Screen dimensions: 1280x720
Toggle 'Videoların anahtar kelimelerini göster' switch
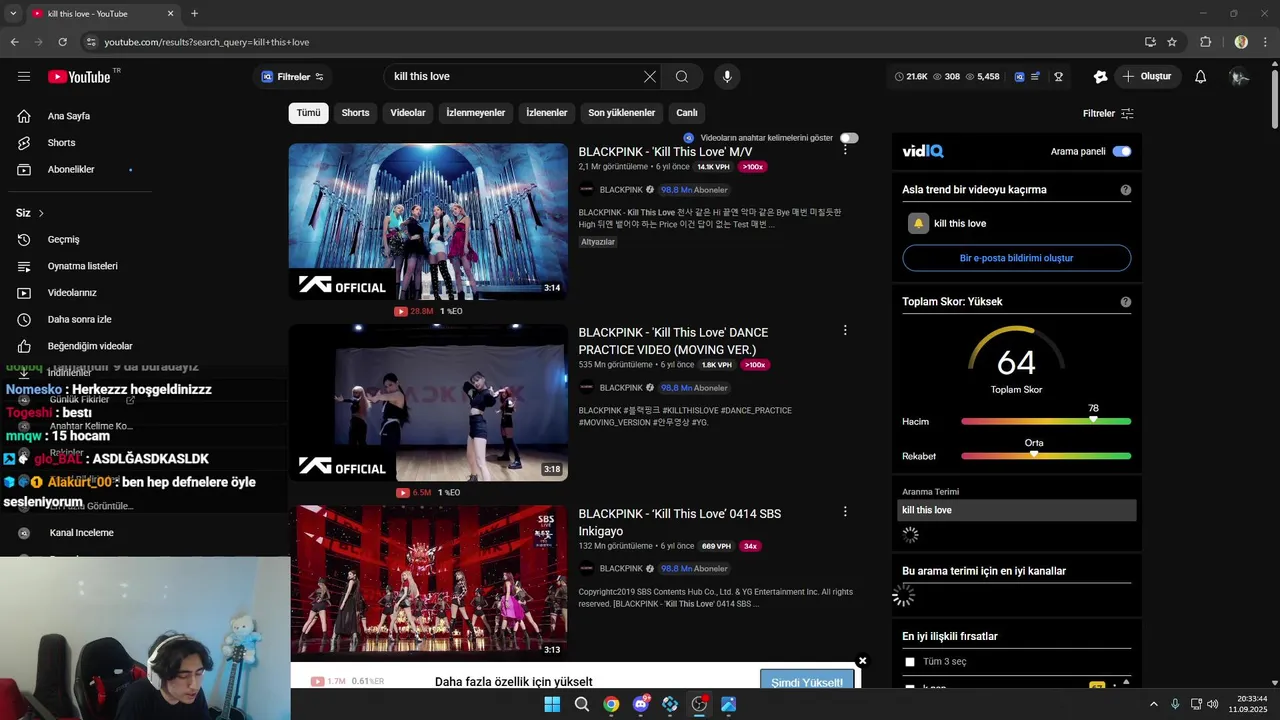[x=849, y=138]
